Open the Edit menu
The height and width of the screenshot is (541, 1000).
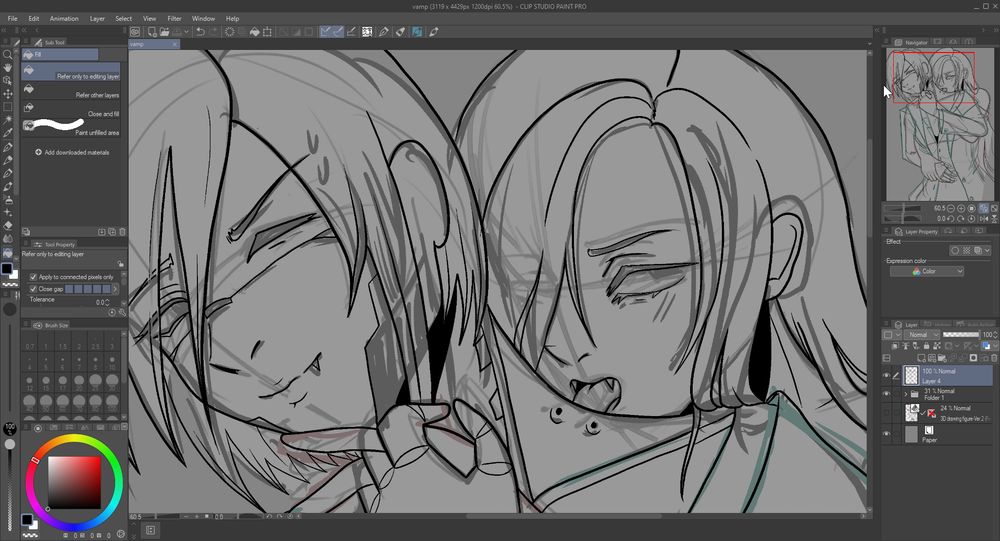pos(34,19)
